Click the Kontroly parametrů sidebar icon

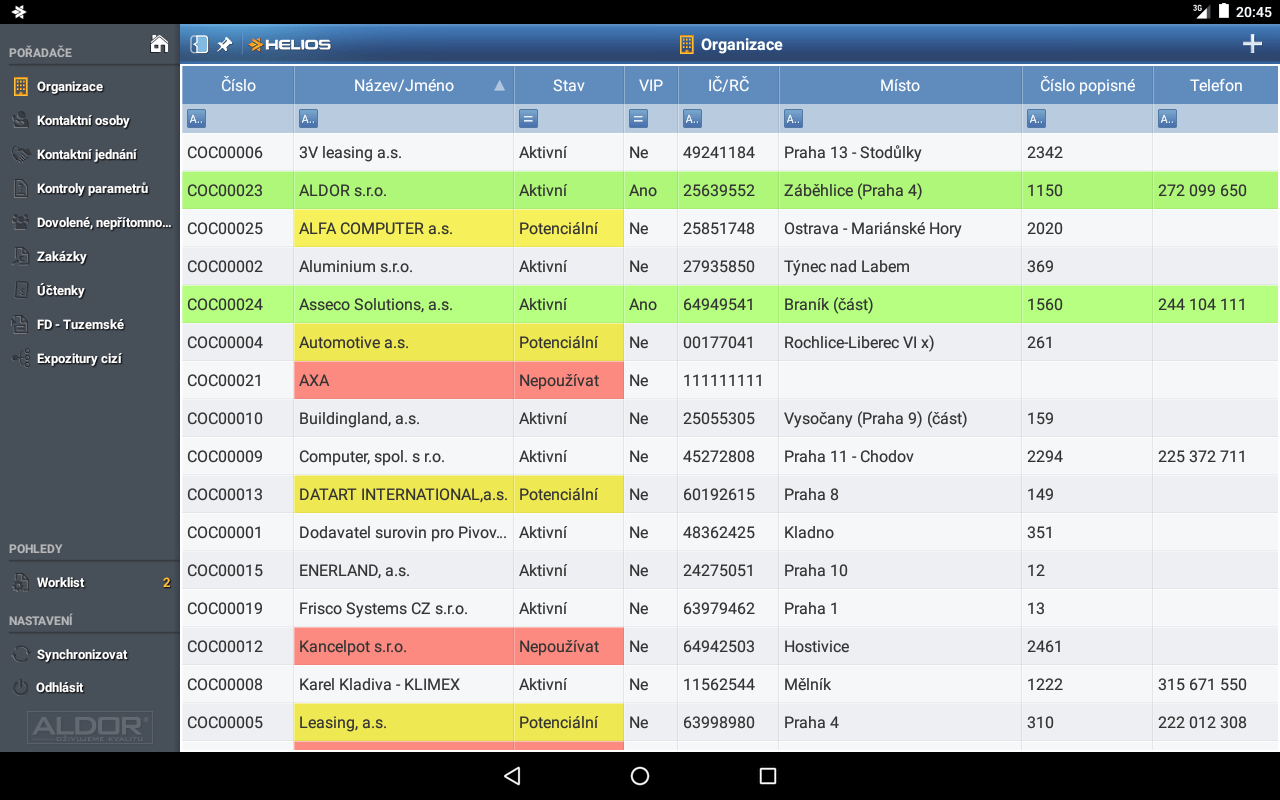click(20, 189)
